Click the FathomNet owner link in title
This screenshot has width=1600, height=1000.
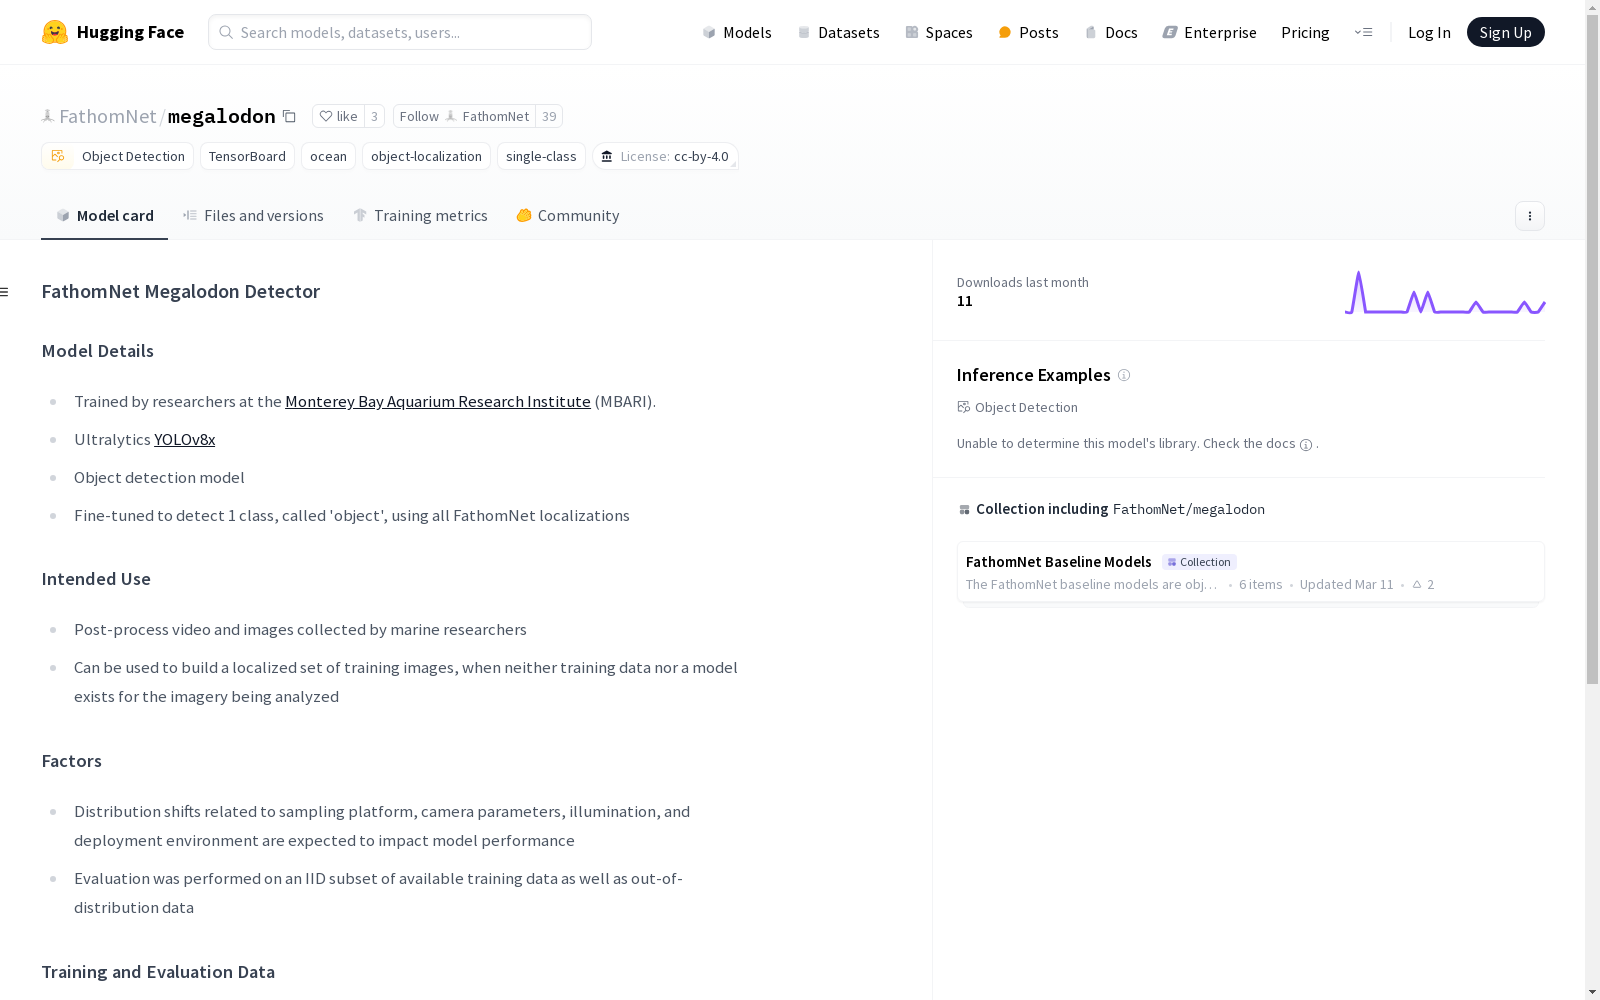tap(107, 116)
